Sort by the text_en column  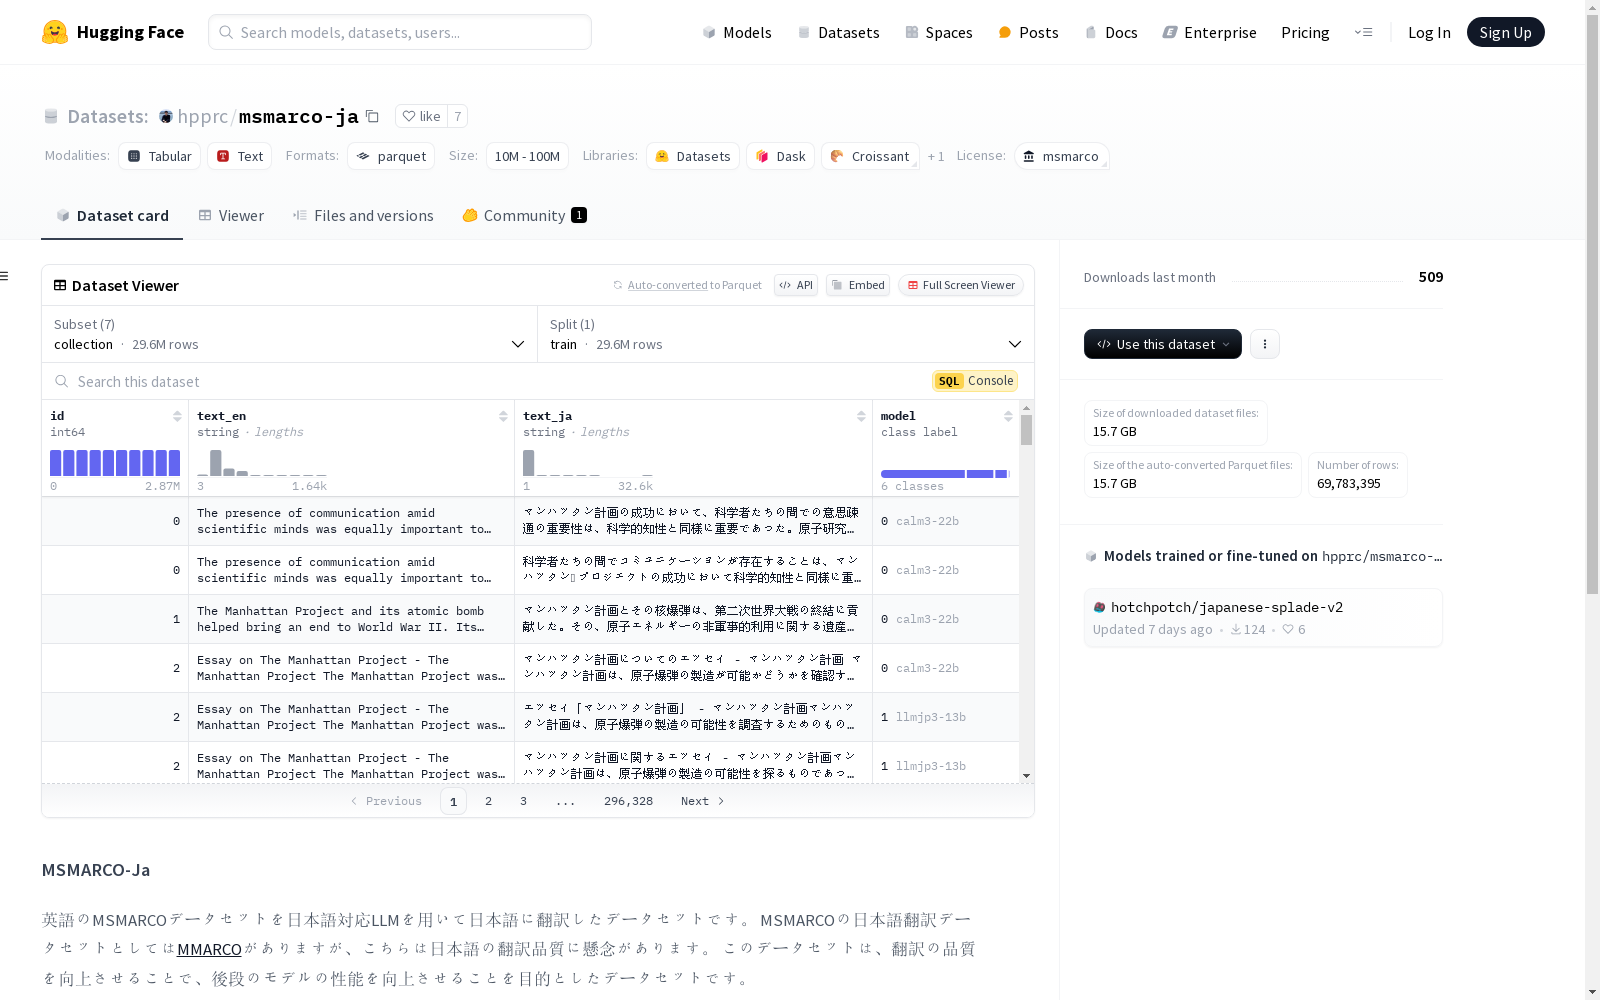click(503, 416)
